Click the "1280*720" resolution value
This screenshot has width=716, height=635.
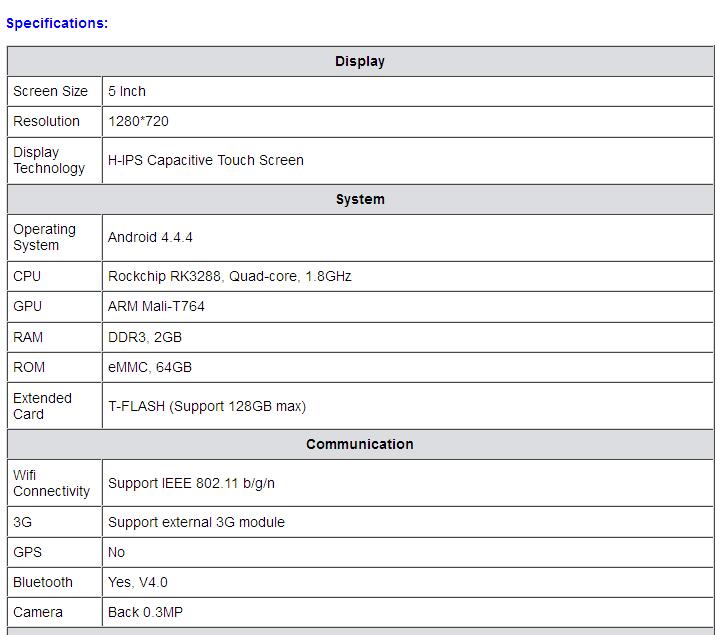click(138, 121)
